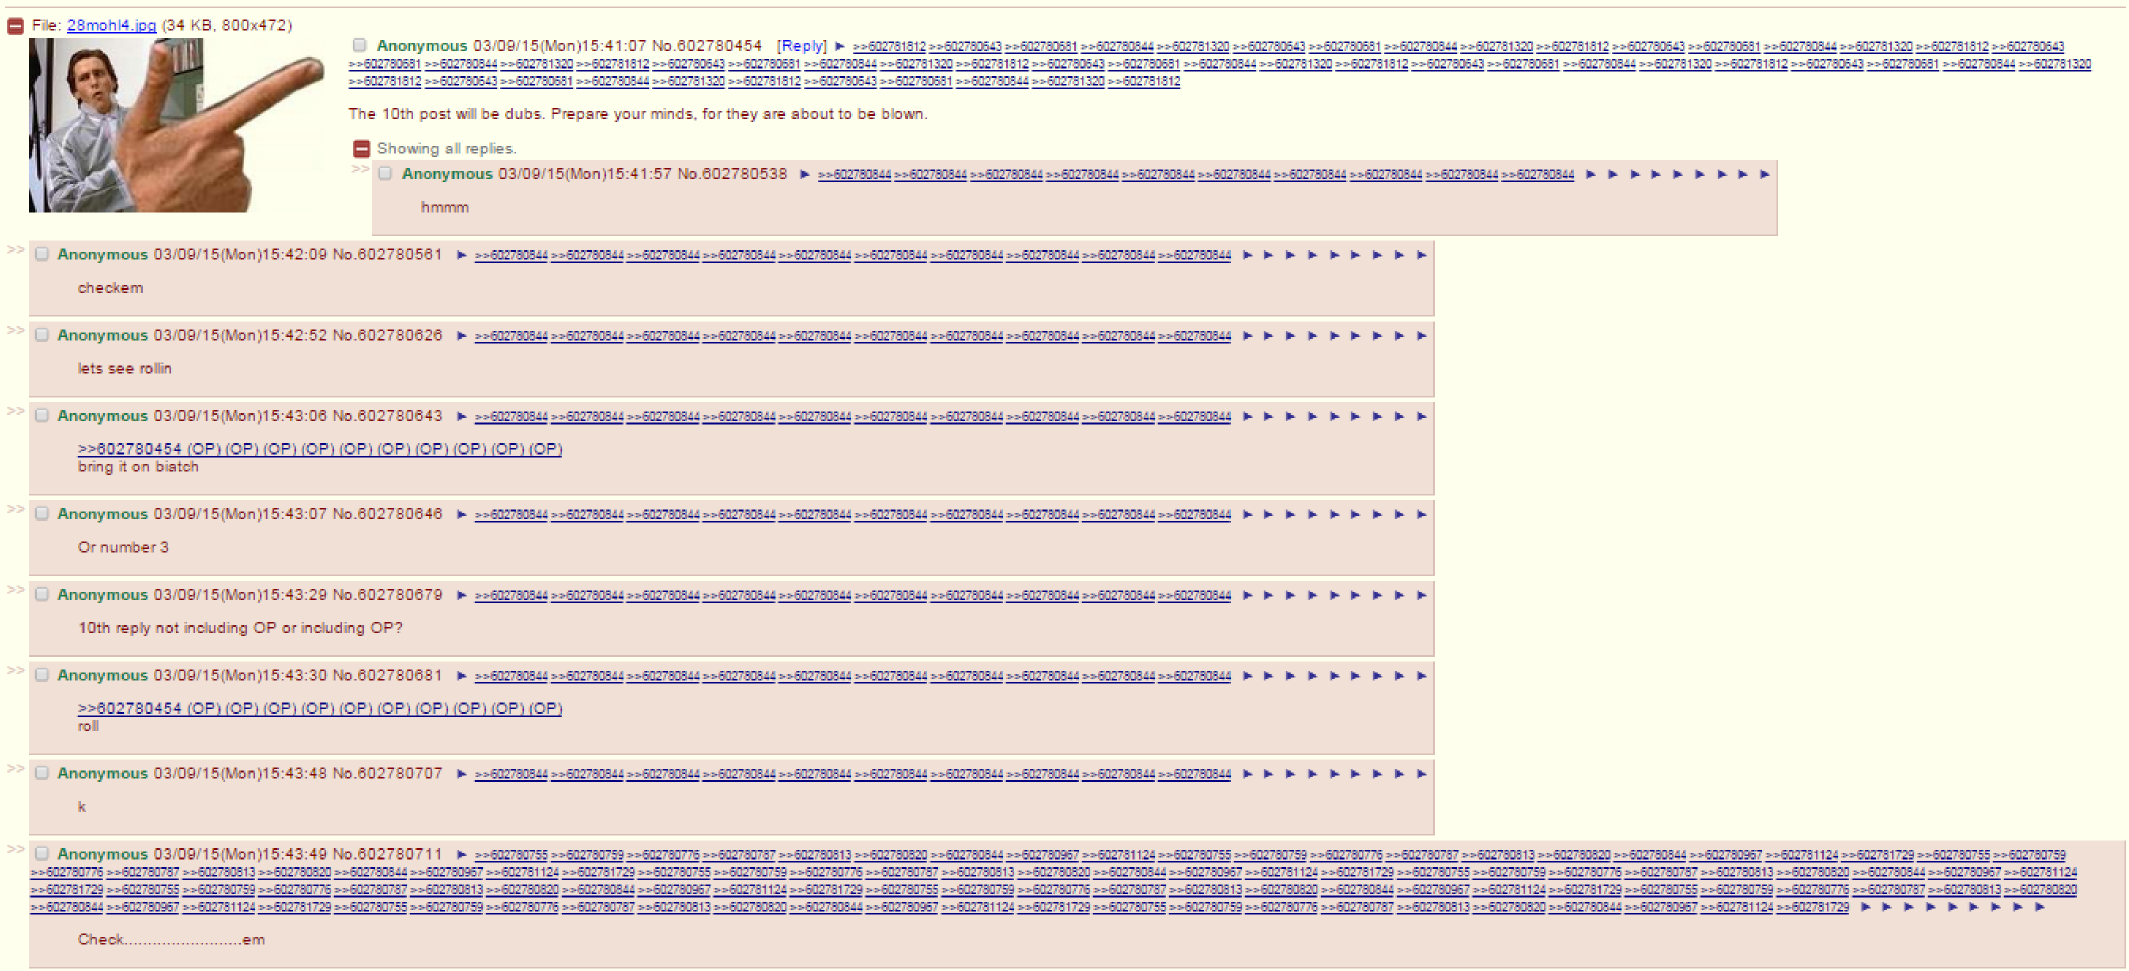Image resolution: width=2129 pixels, height=971 pixels.
Task: Hide thread using minus icon beside File
Action: pyautogui.click(x=15, y=26)
